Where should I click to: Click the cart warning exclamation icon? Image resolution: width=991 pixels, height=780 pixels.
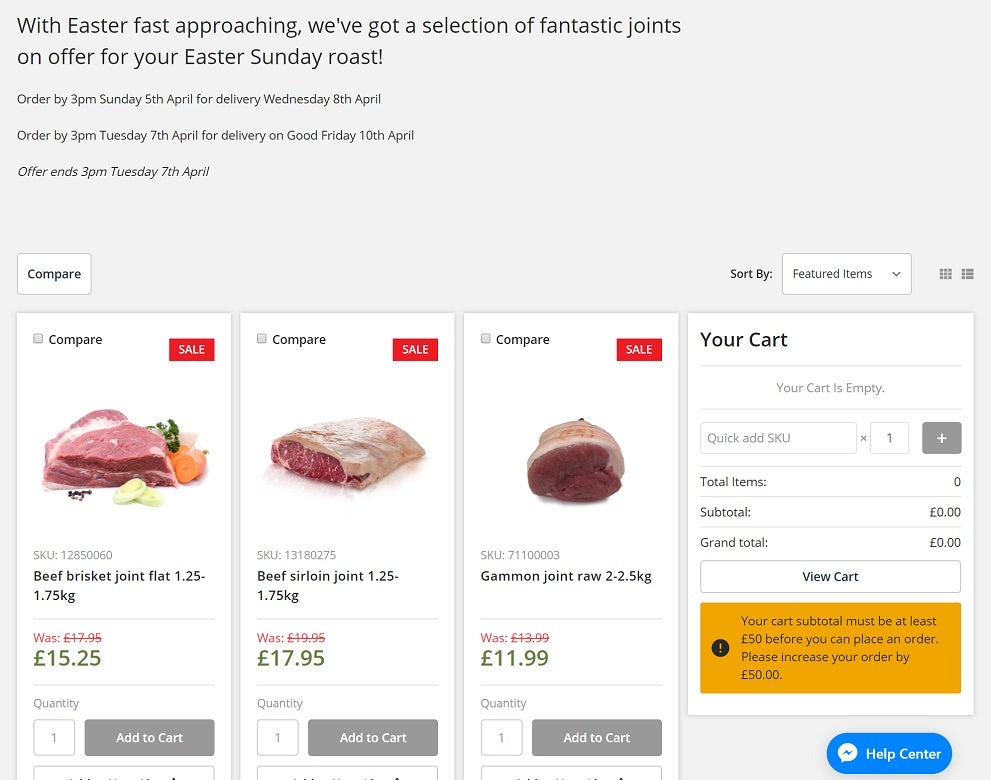pyautogui.click(x=720, y=648)
